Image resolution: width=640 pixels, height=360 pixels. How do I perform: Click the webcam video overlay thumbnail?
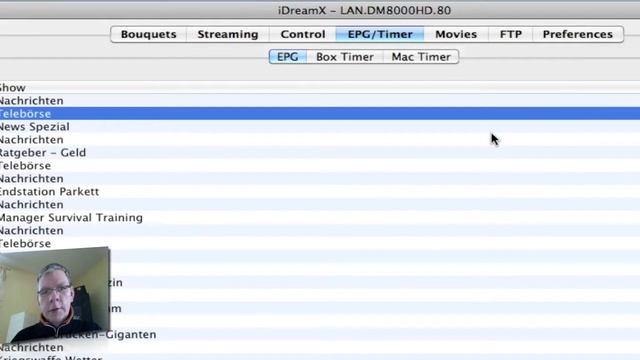(x=55, y=295)
